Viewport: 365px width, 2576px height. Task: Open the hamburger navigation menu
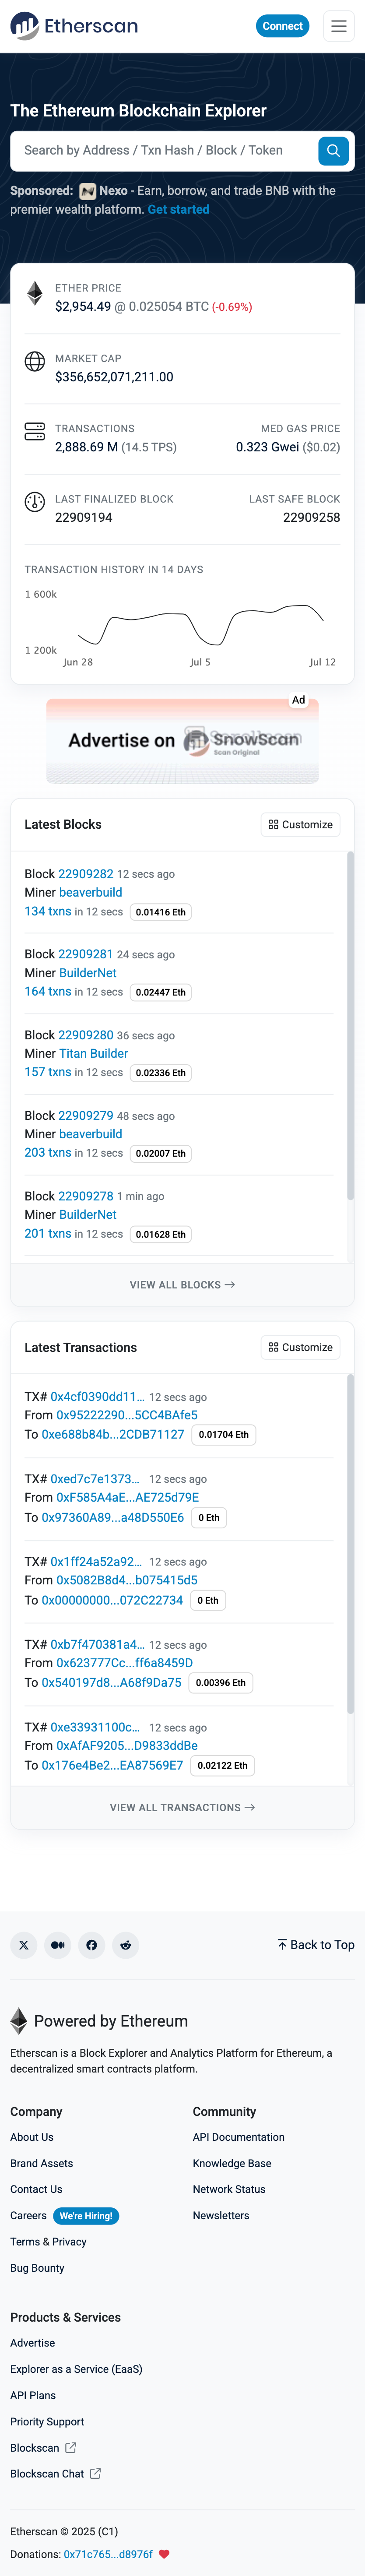tap(339, 26)
